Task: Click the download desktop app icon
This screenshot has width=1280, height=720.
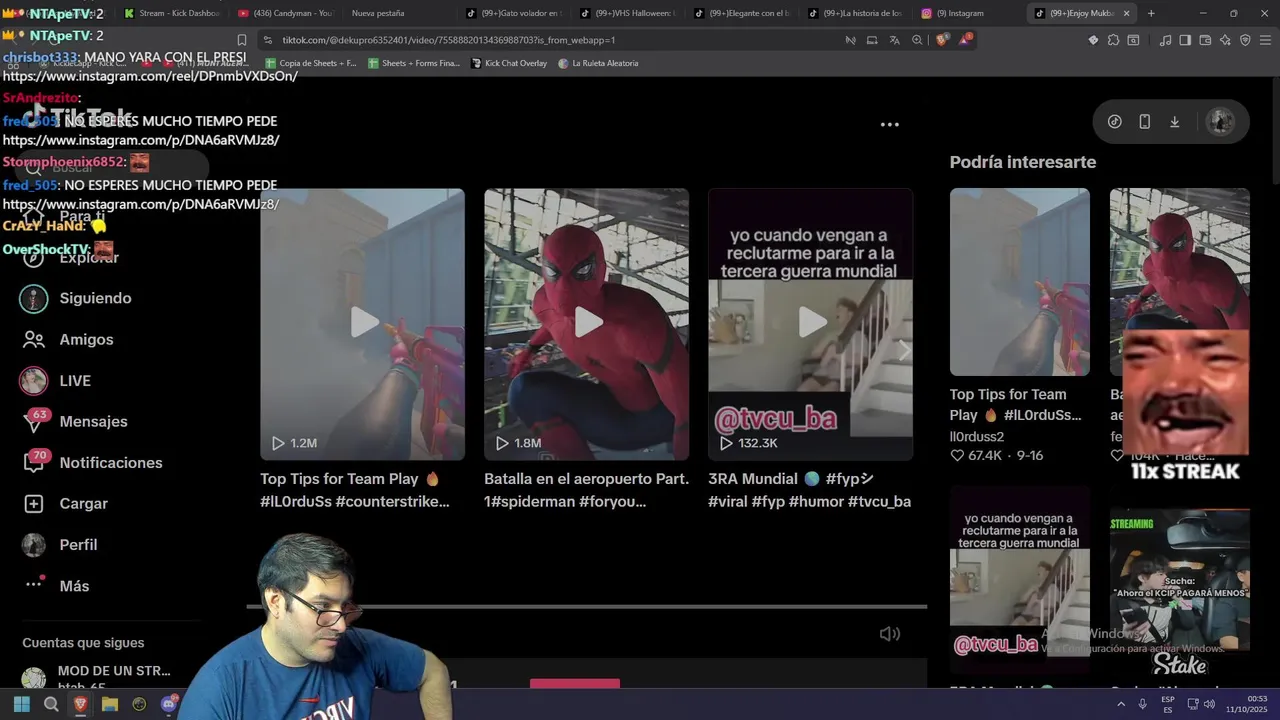Action: point(1175,122)
